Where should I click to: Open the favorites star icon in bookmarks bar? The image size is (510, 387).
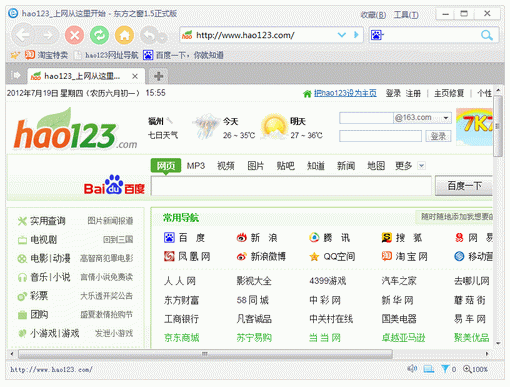click(x=15, y=55)
